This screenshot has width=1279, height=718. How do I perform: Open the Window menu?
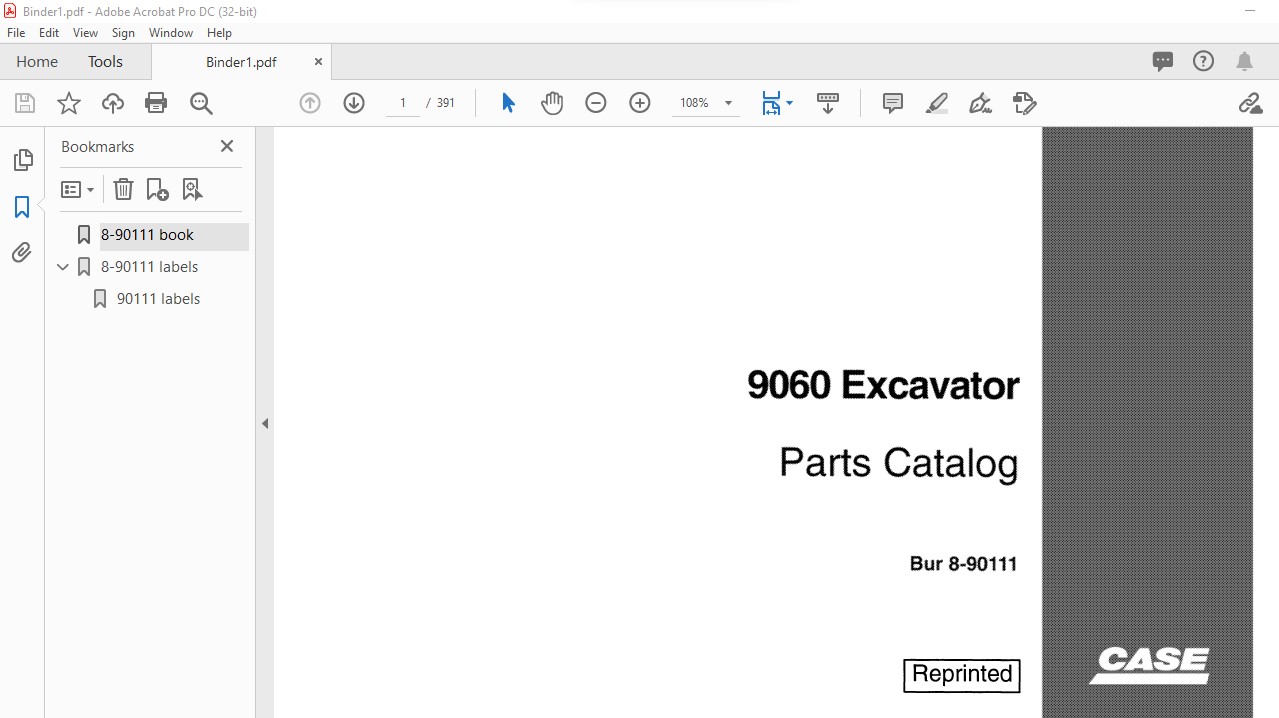pos(171,33)
